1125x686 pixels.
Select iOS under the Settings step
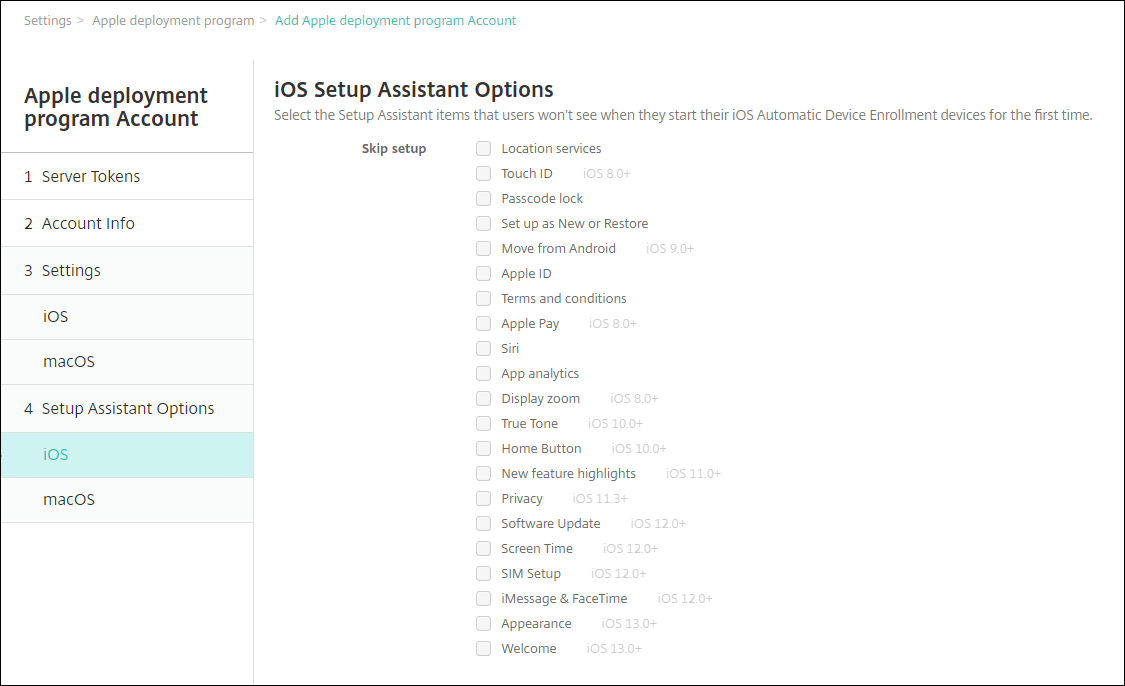pos(56,317)
